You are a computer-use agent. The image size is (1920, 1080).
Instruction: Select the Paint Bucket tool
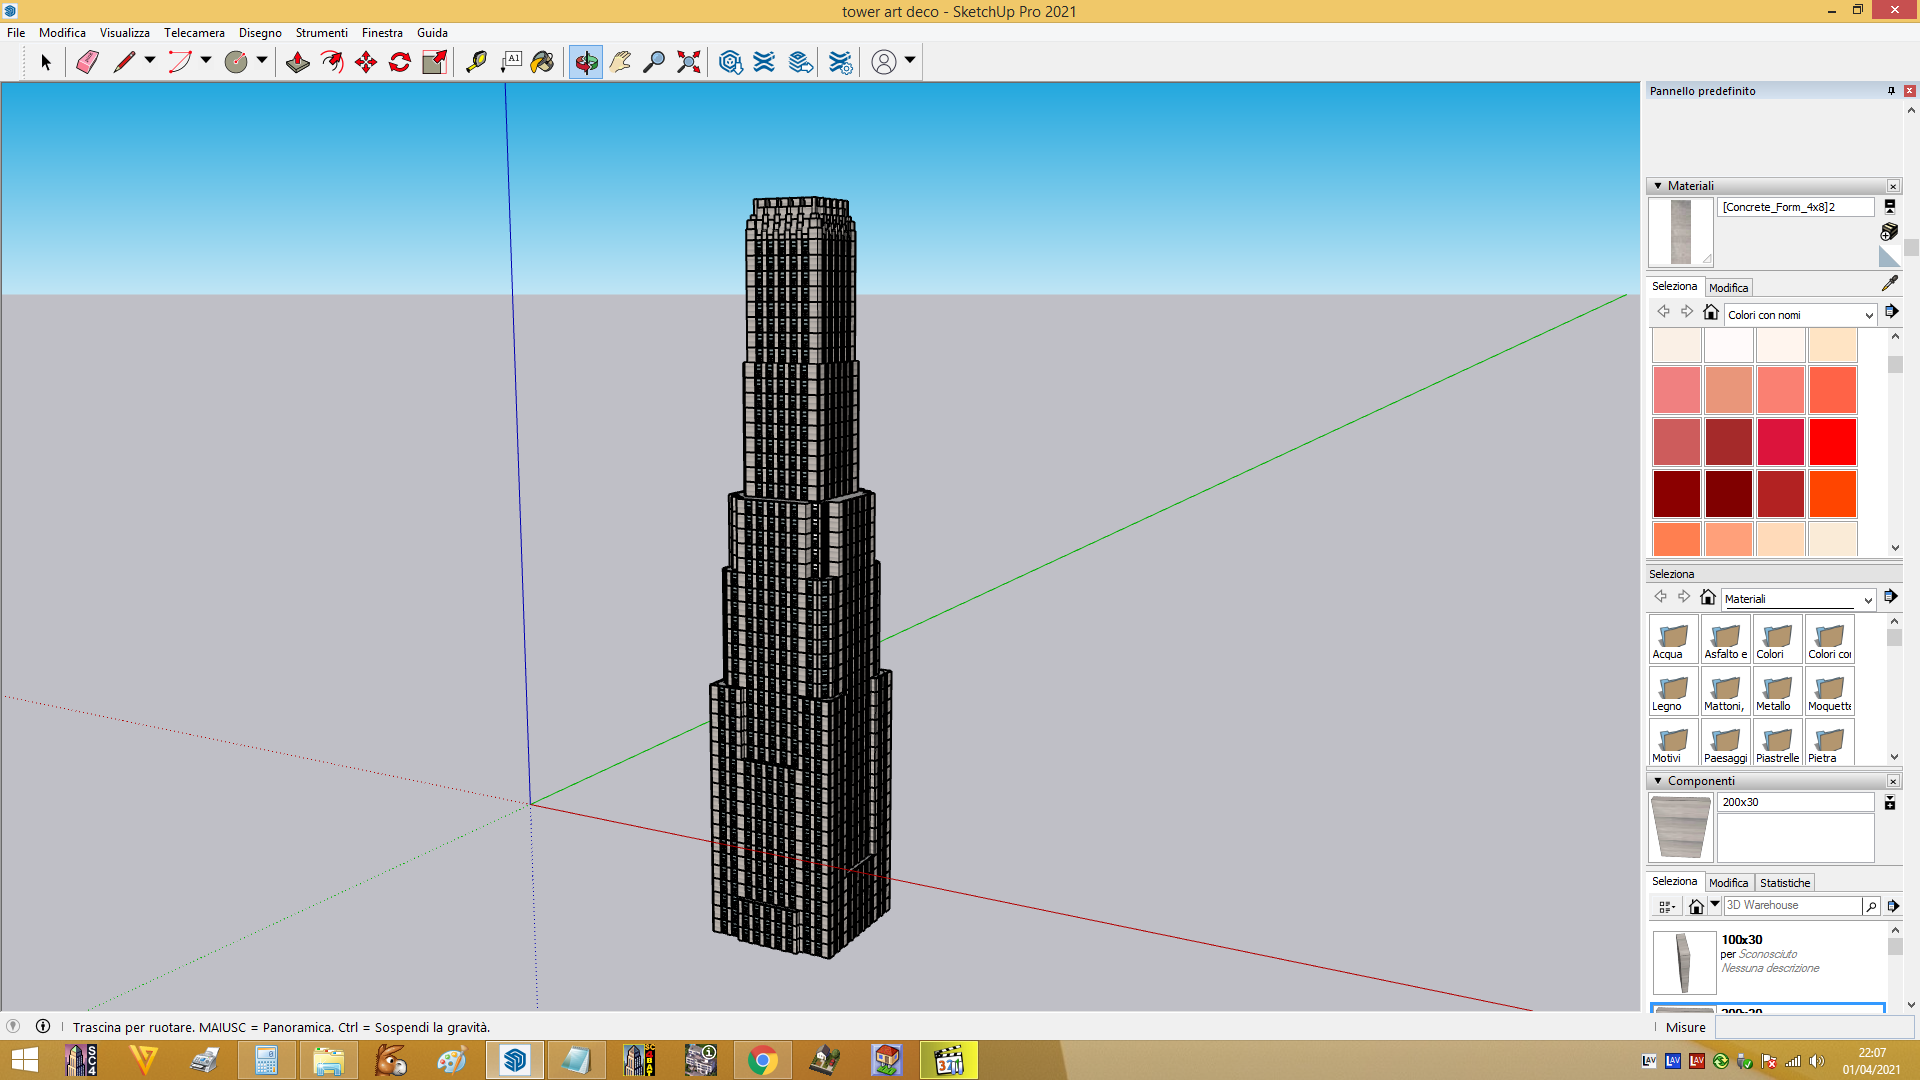[542, 62]
